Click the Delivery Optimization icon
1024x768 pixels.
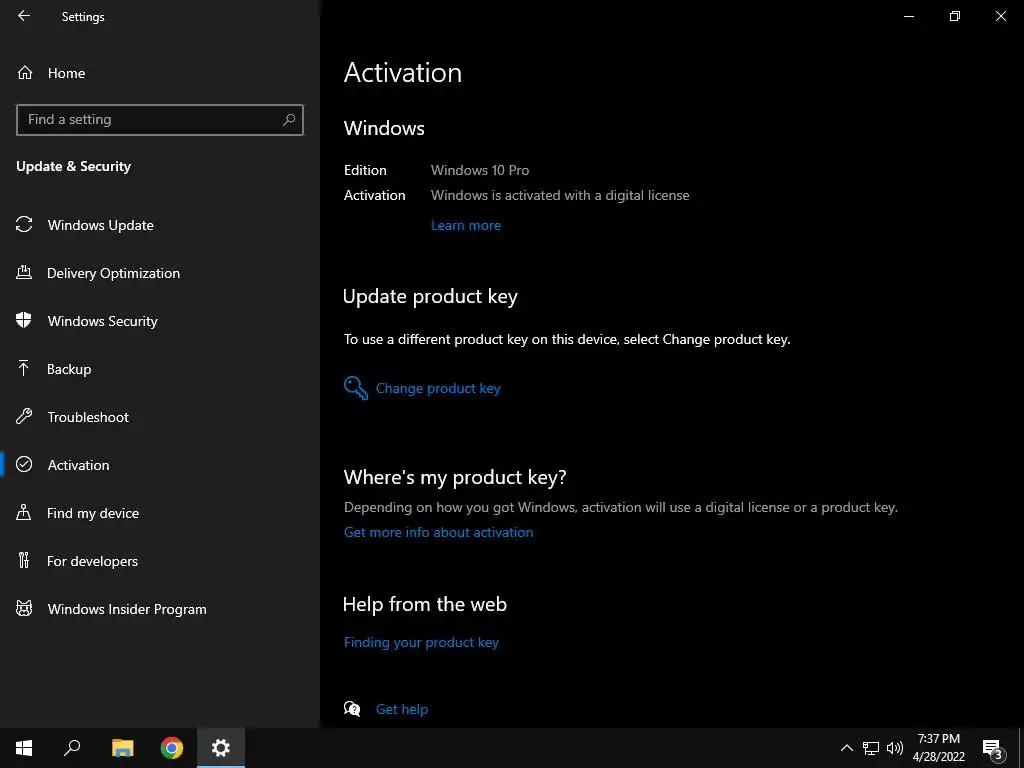pyautogui.click(x=24, y=272)
